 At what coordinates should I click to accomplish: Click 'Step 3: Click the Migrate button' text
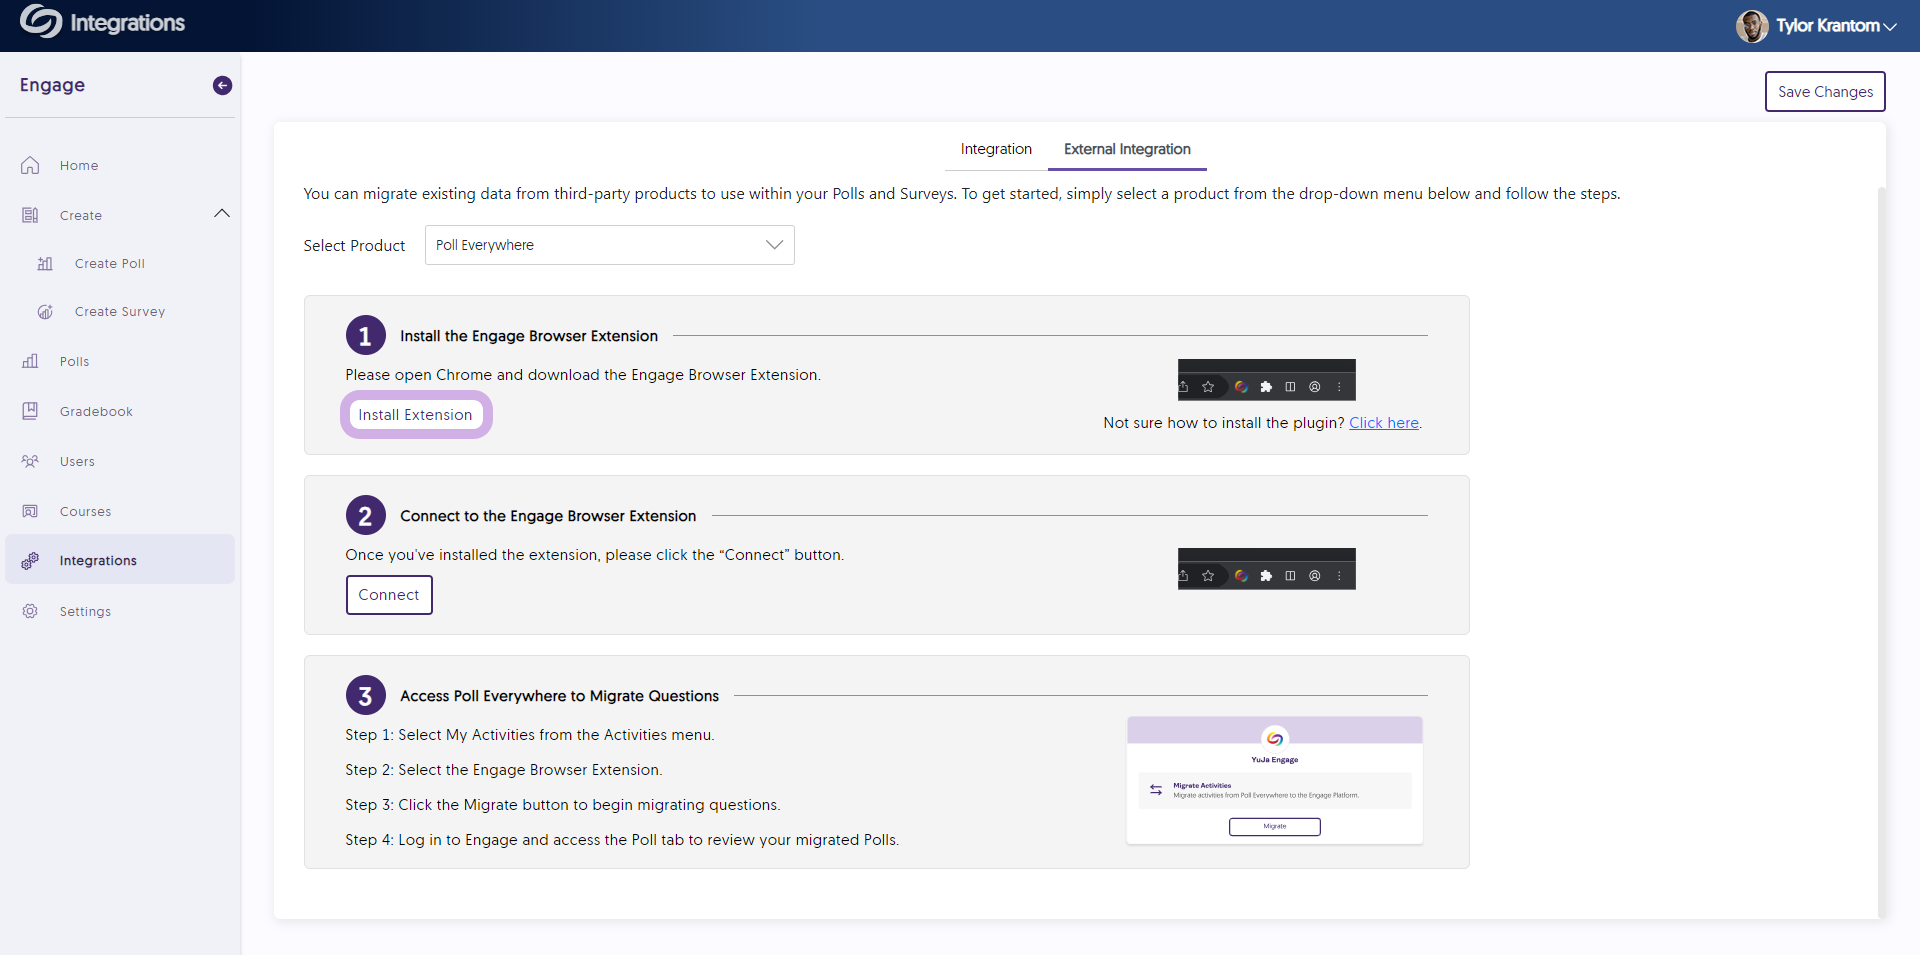562,805
